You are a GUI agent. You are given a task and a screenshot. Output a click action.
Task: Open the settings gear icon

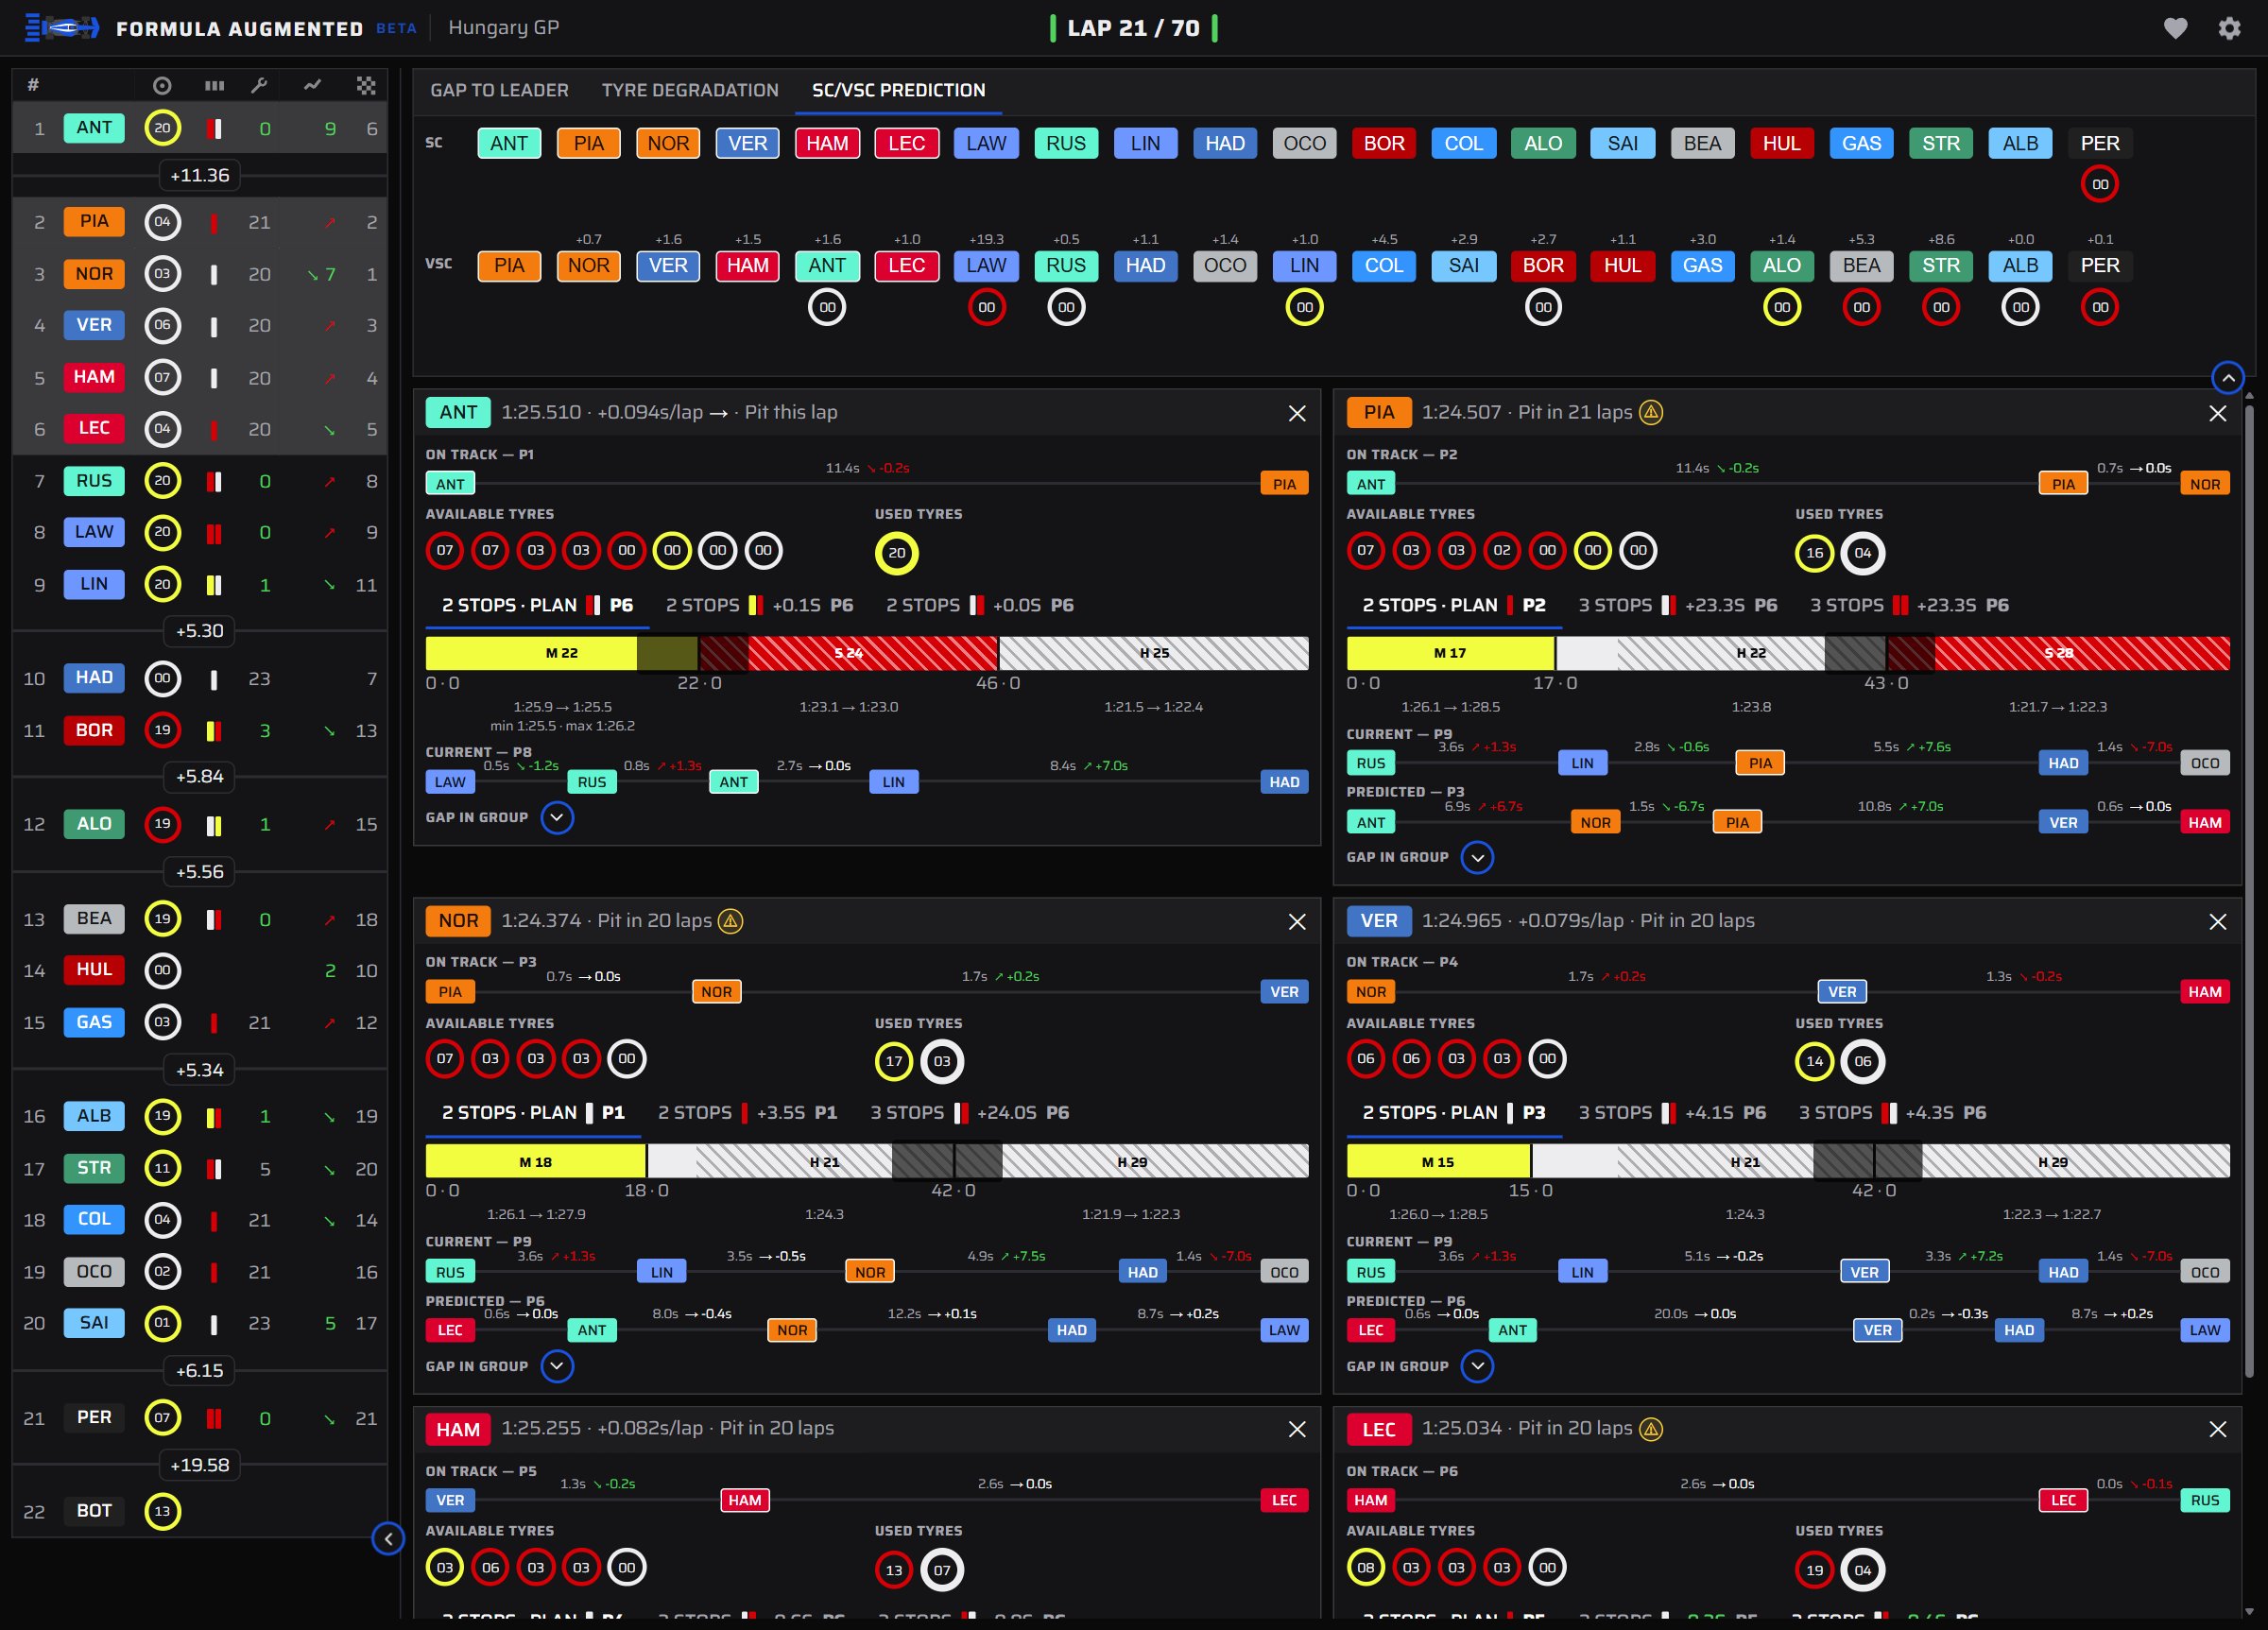pos(2229,28)
